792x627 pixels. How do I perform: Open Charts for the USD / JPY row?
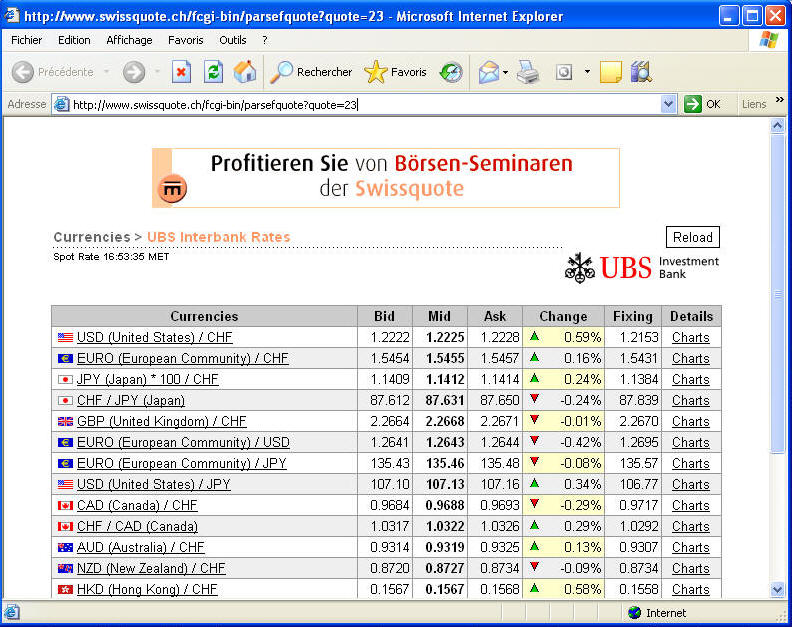pos(690,484)
